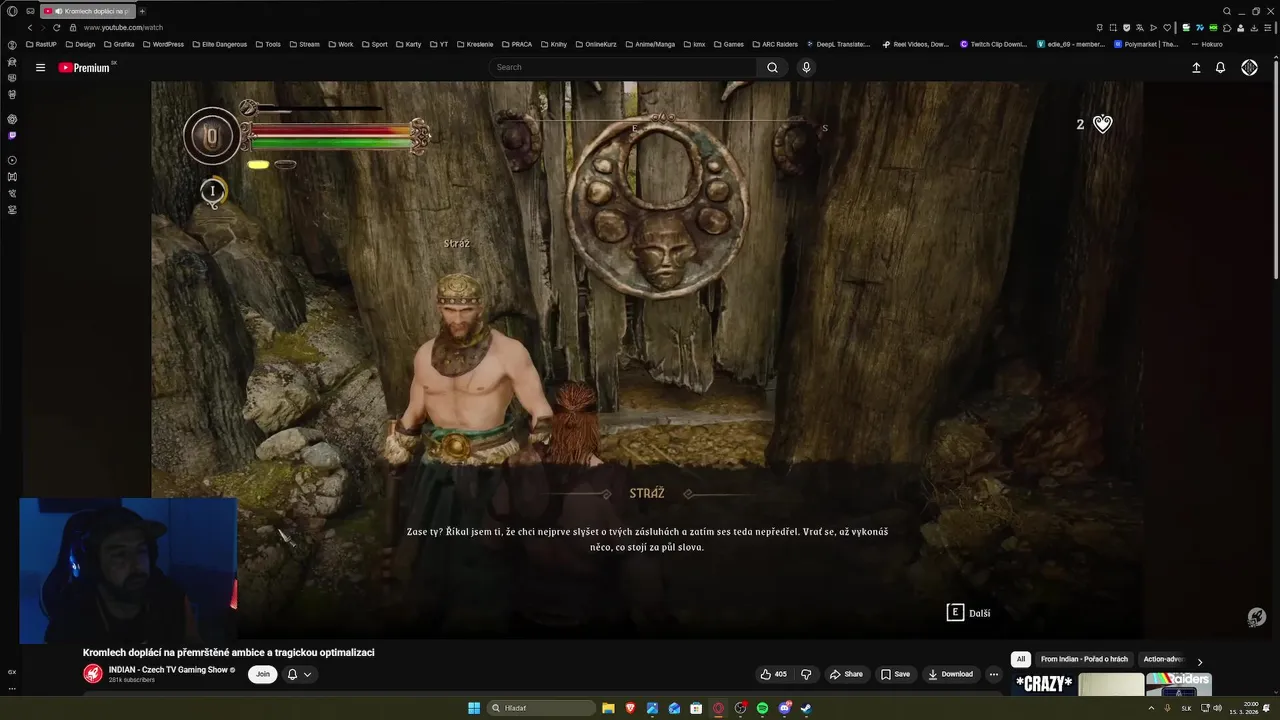Image resolution: width=1280 pixels, height=720 pixels.
Task: Open Spotify from the taskbar
Action: click(762, 708)
